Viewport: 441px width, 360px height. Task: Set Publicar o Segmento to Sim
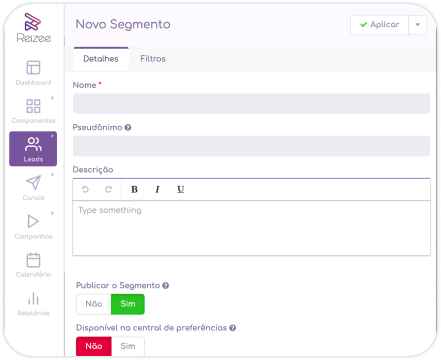pos(128,304)
